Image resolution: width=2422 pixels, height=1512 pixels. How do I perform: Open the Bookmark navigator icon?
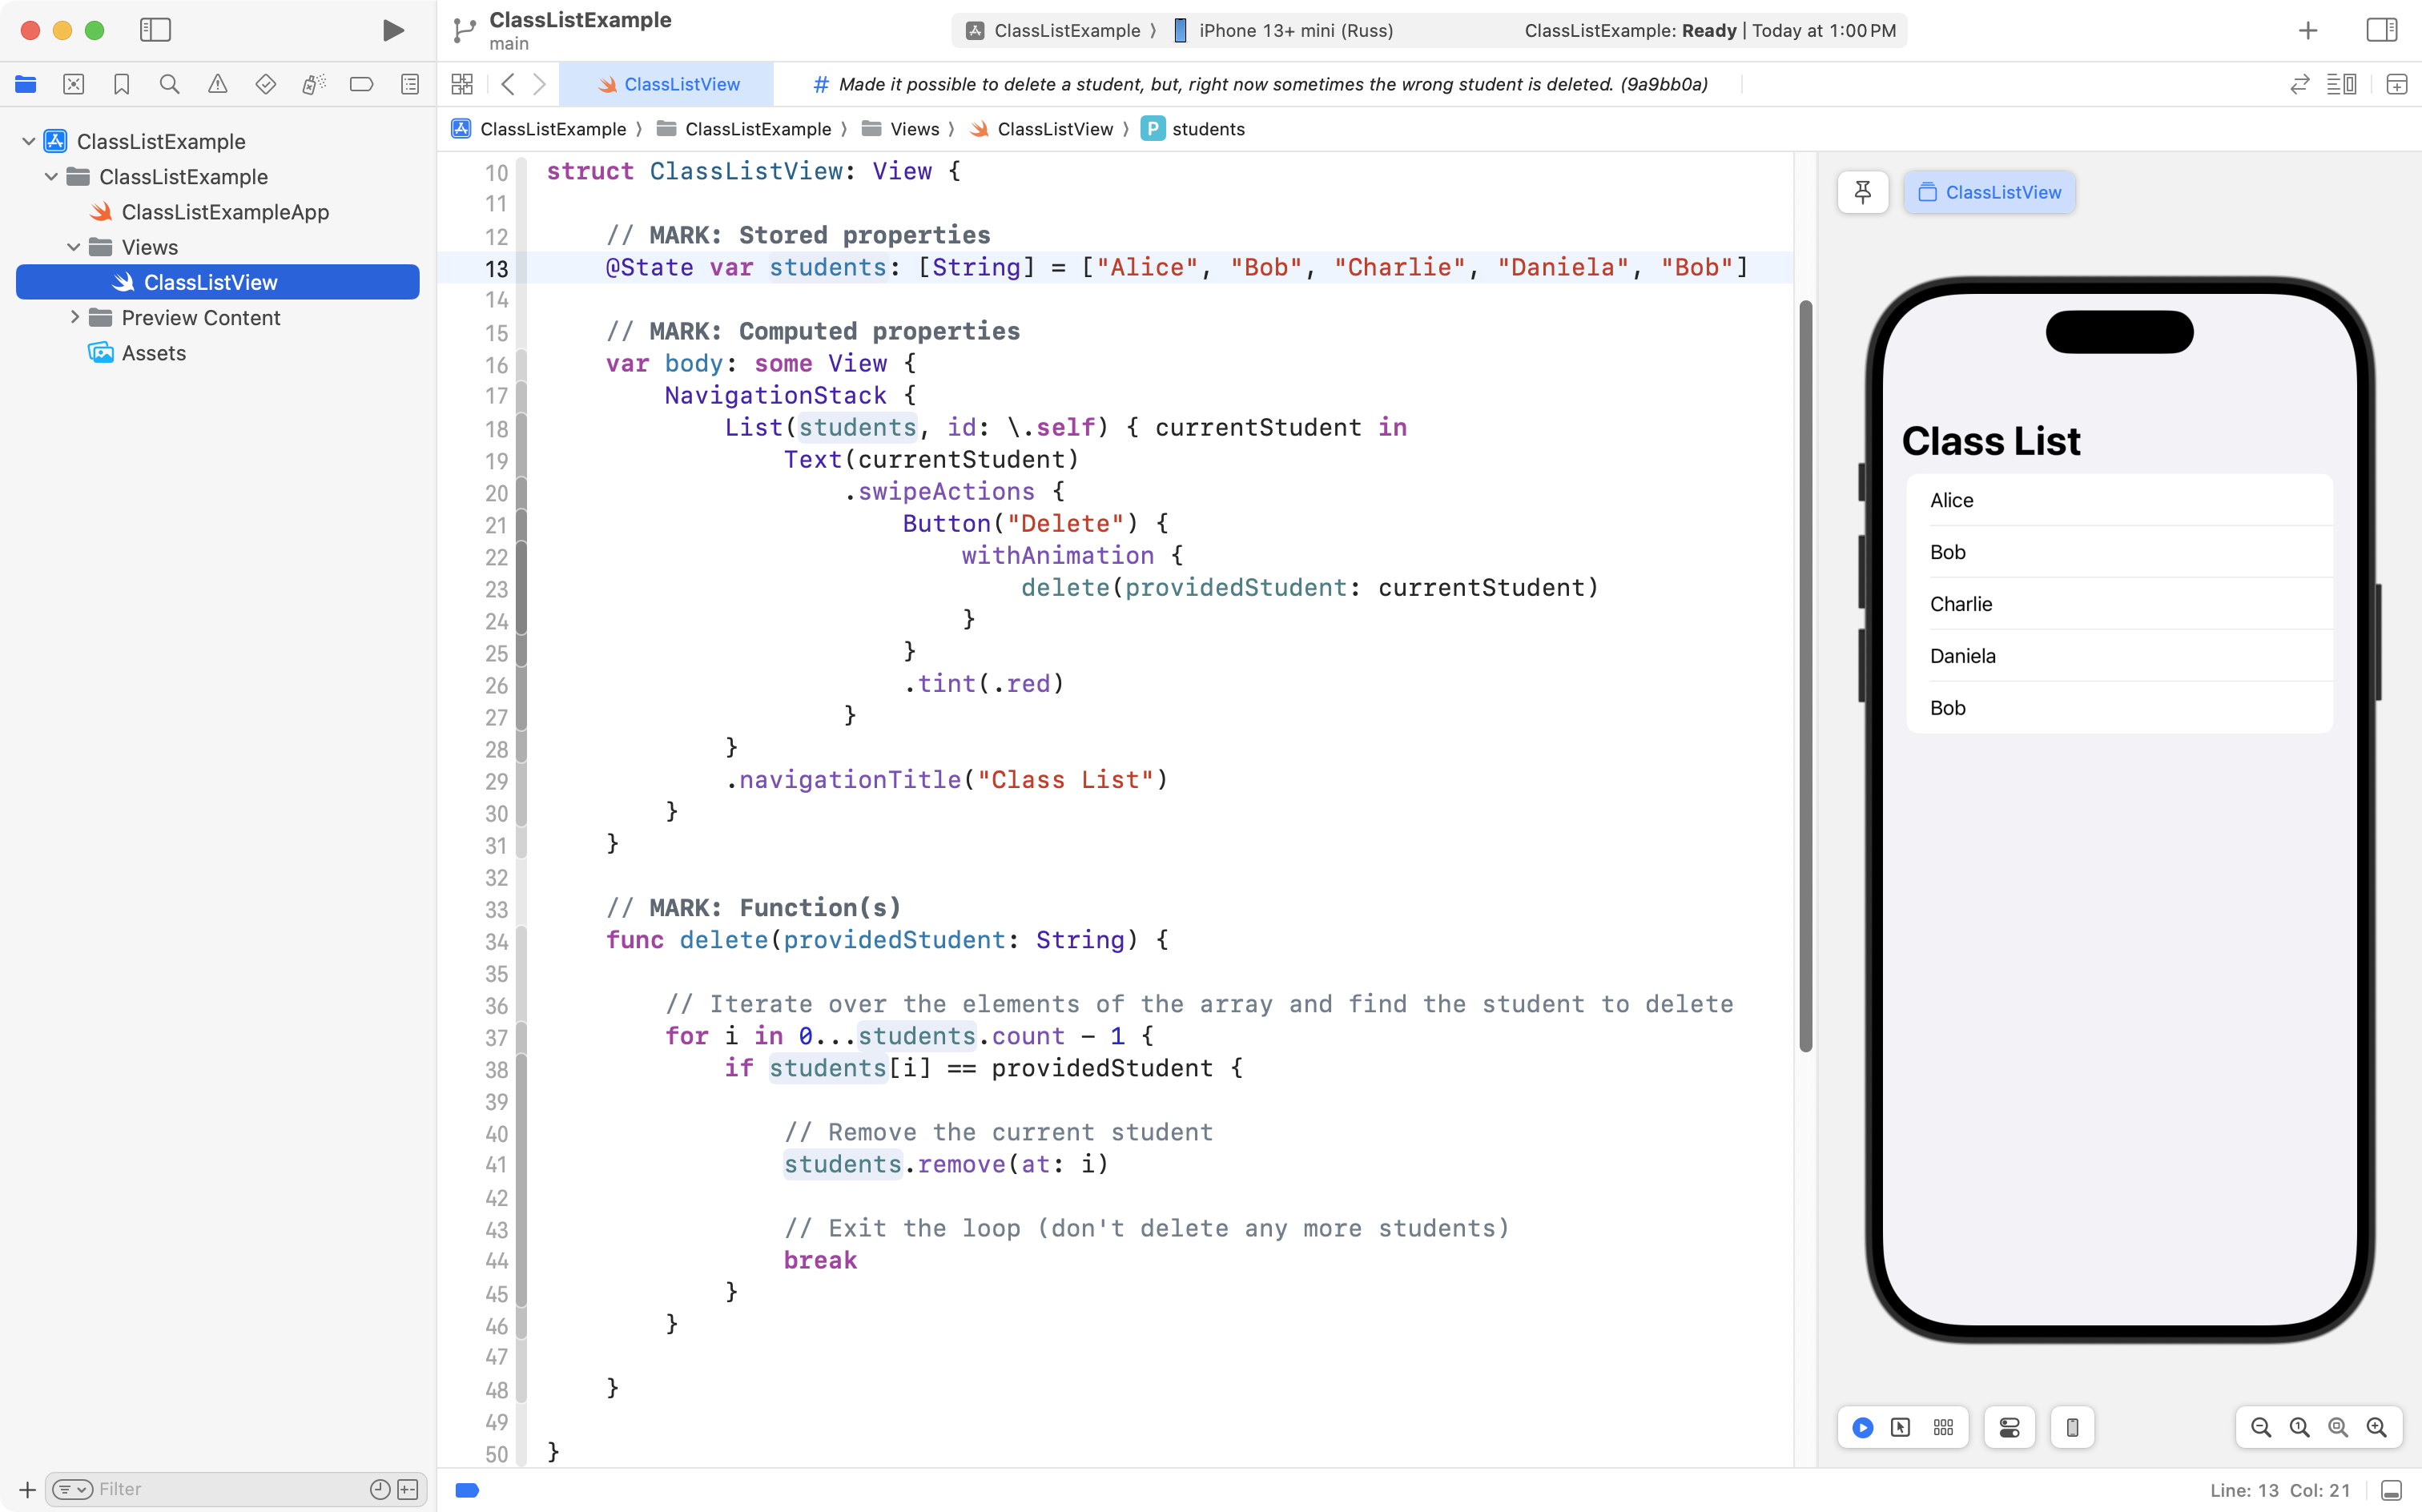click(121, 84)
